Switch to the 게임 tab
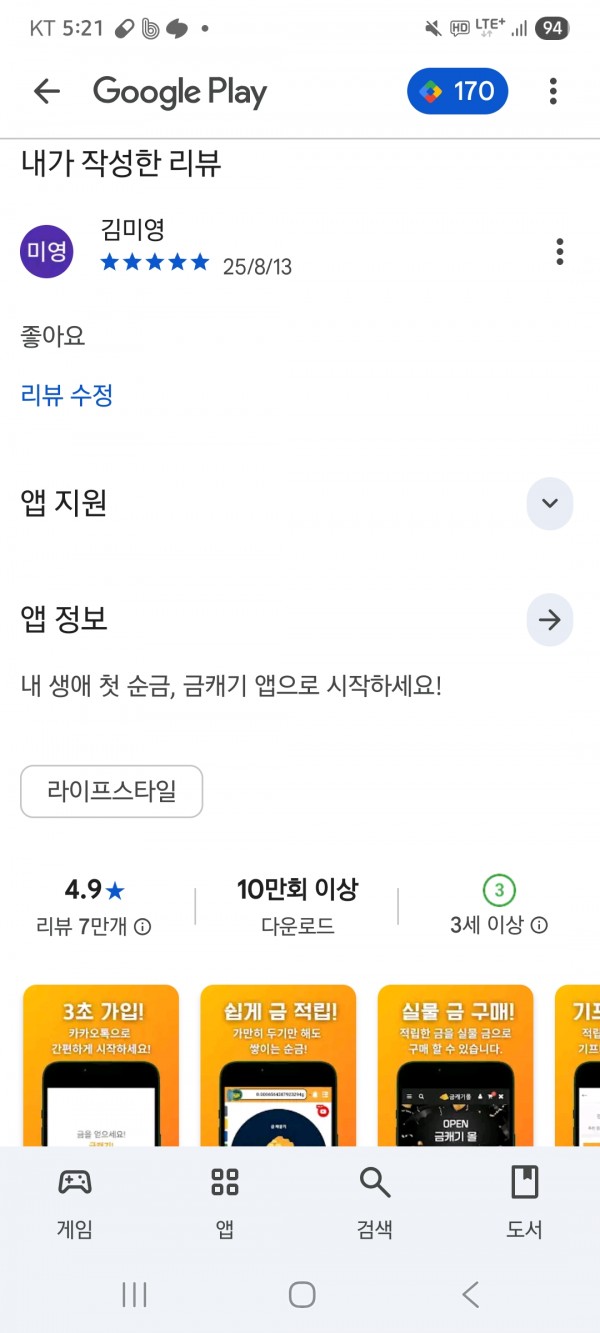 pyautogui.click(x=75, y=1203)
